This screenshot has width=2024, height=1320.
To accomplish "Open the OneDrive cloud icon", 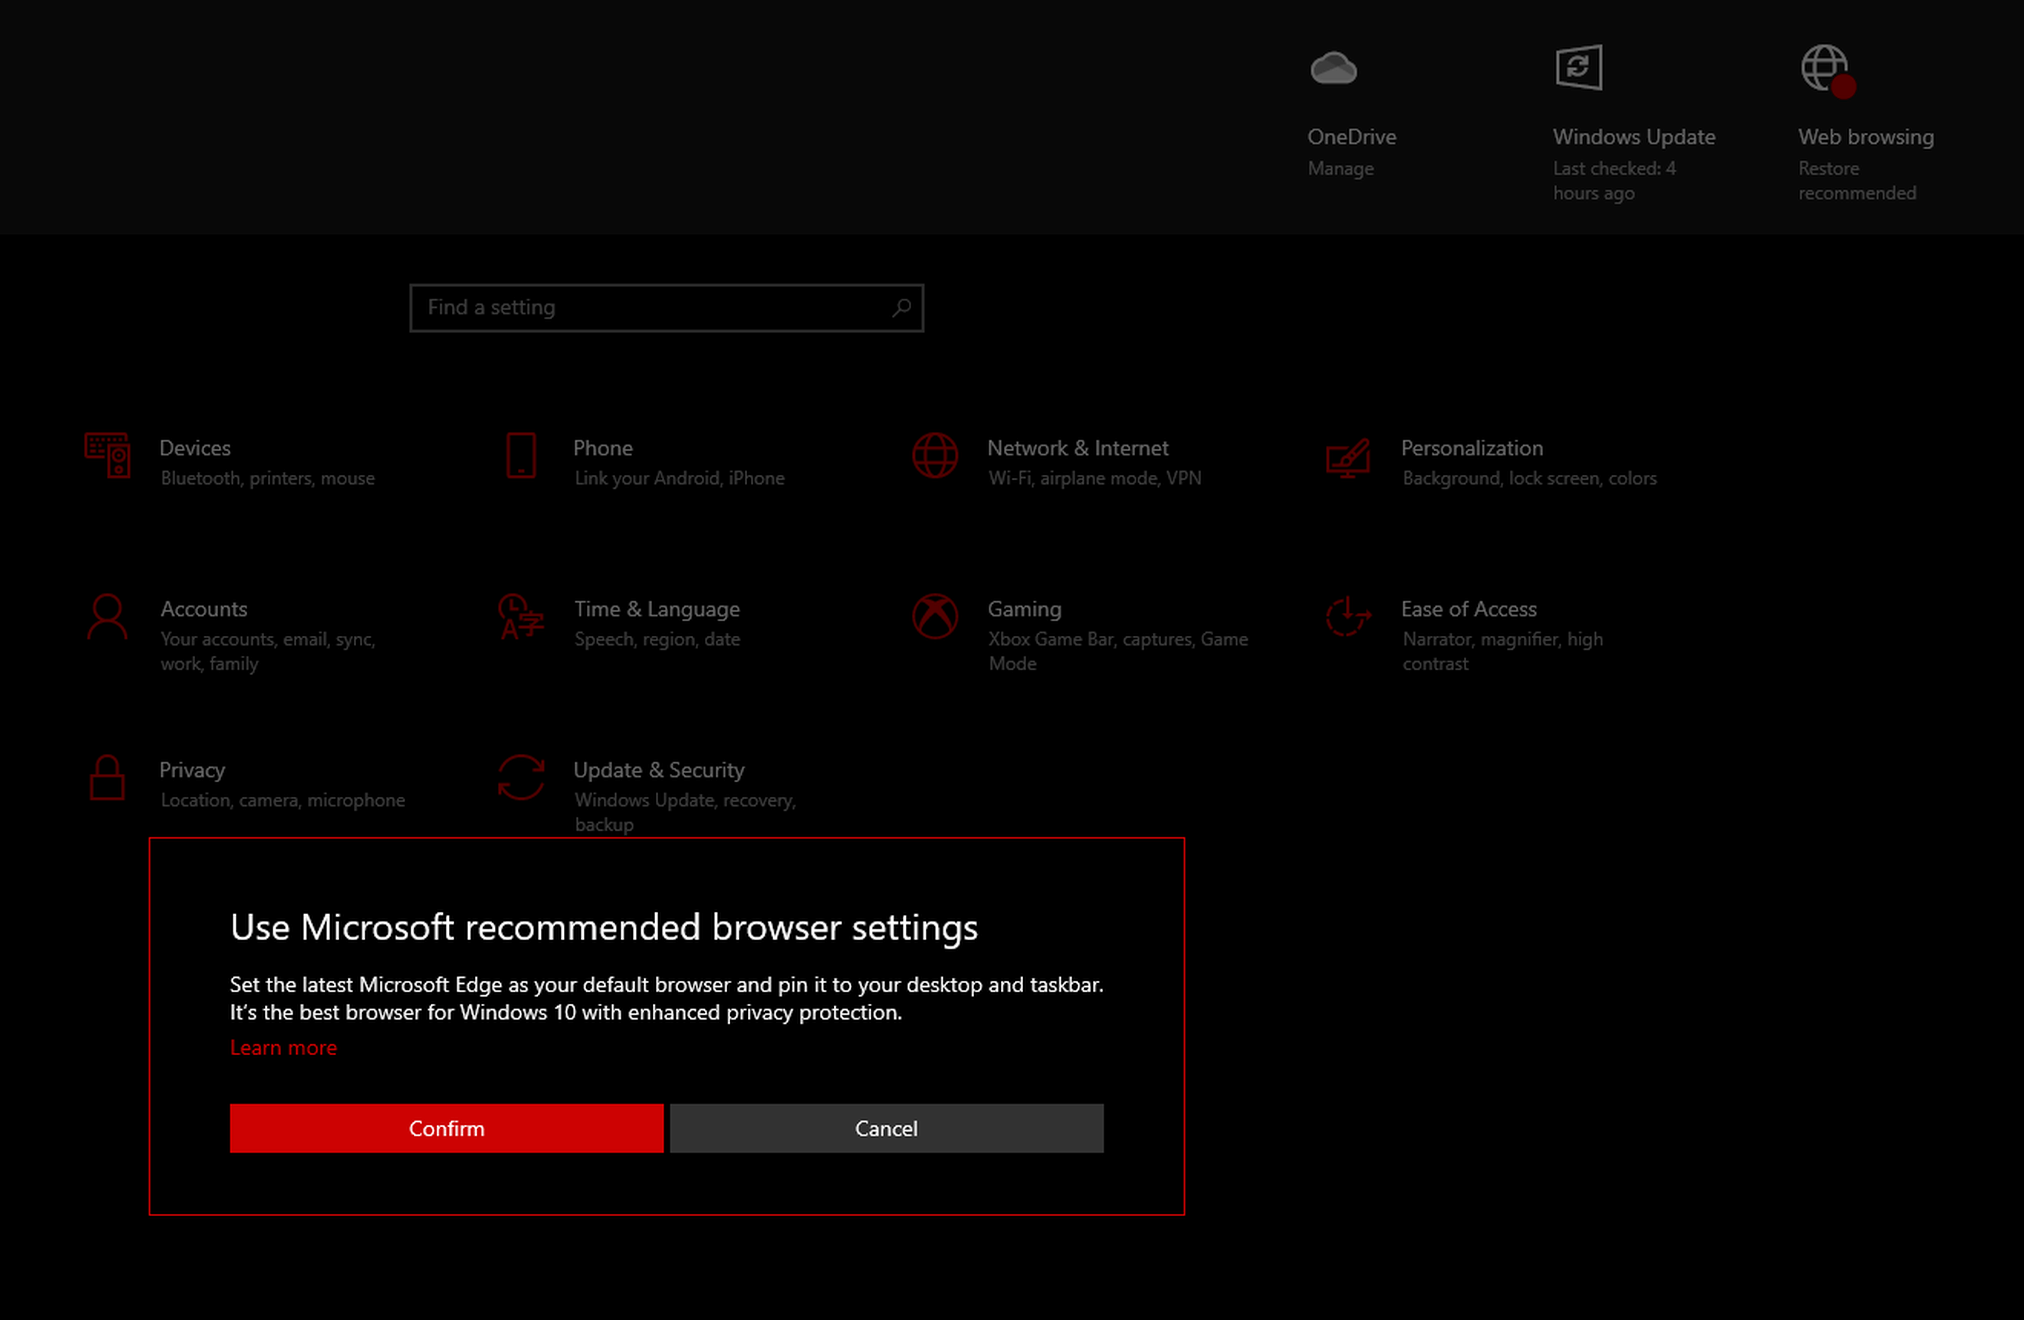I will tap(1333, 68).
